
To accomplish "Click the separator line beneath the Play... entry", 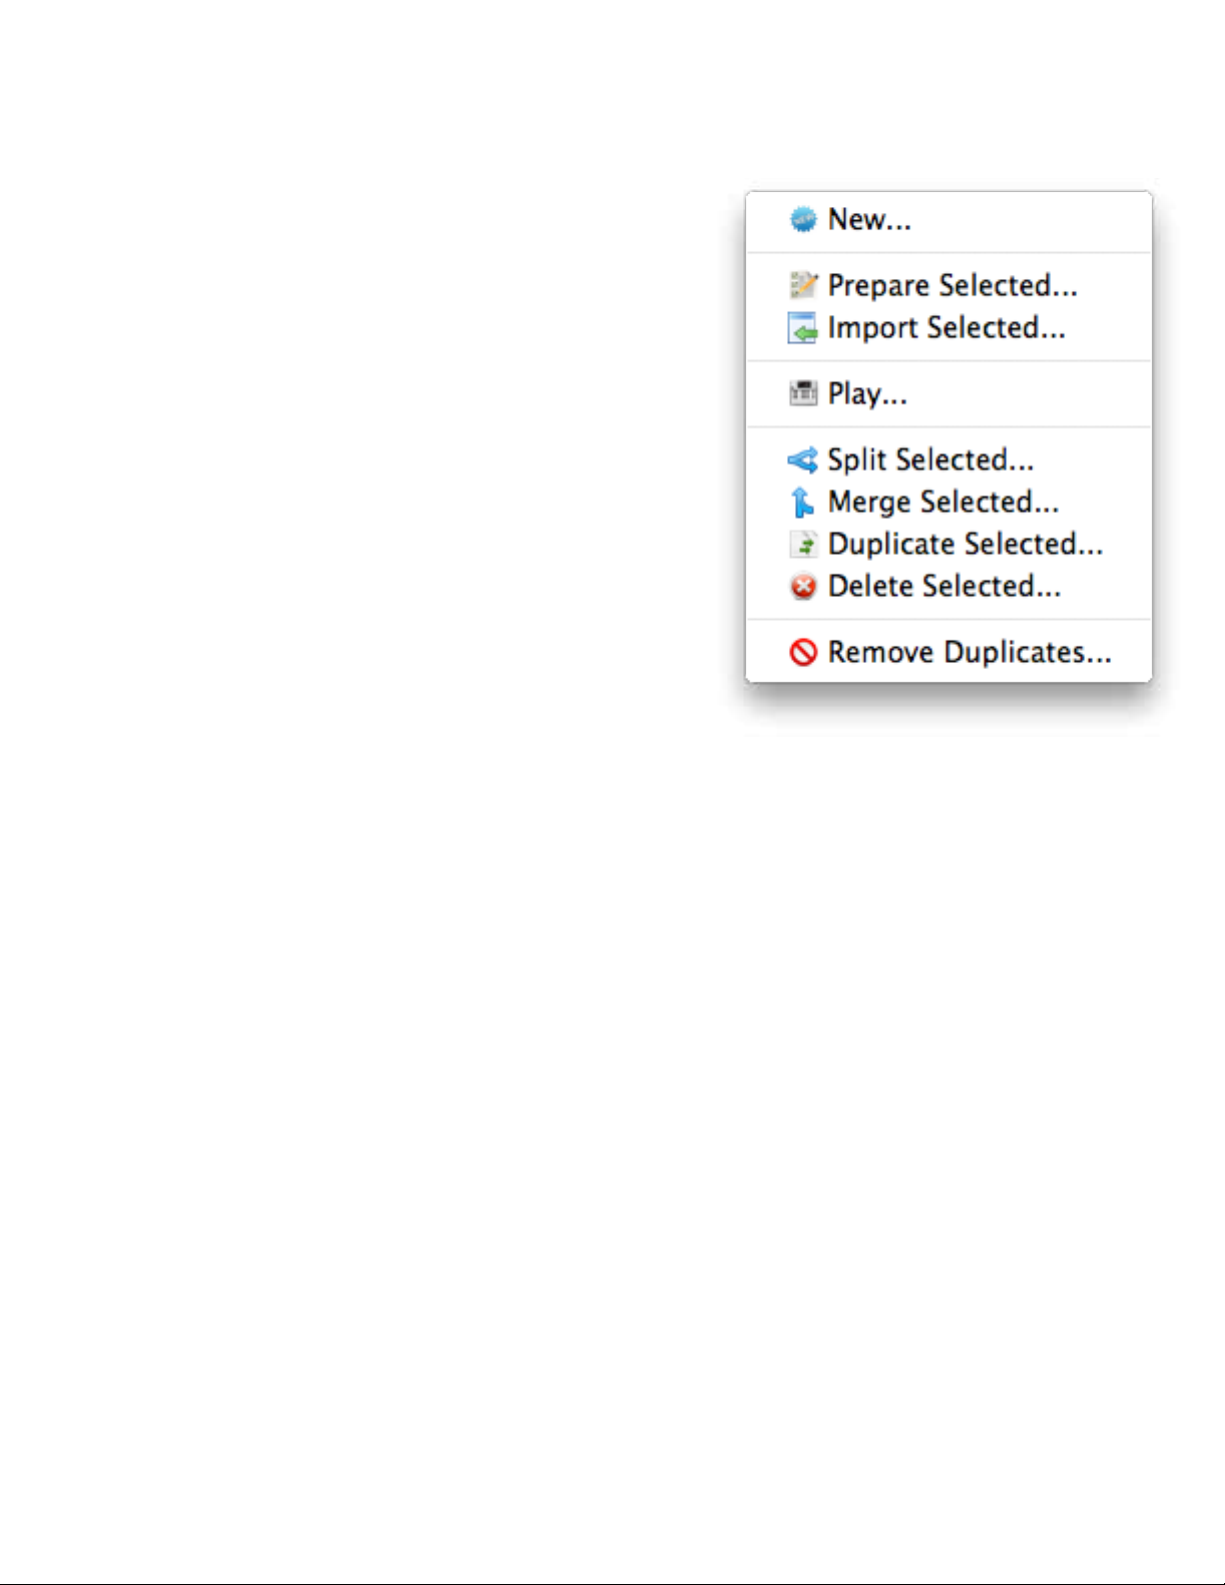I will [949, 427].
